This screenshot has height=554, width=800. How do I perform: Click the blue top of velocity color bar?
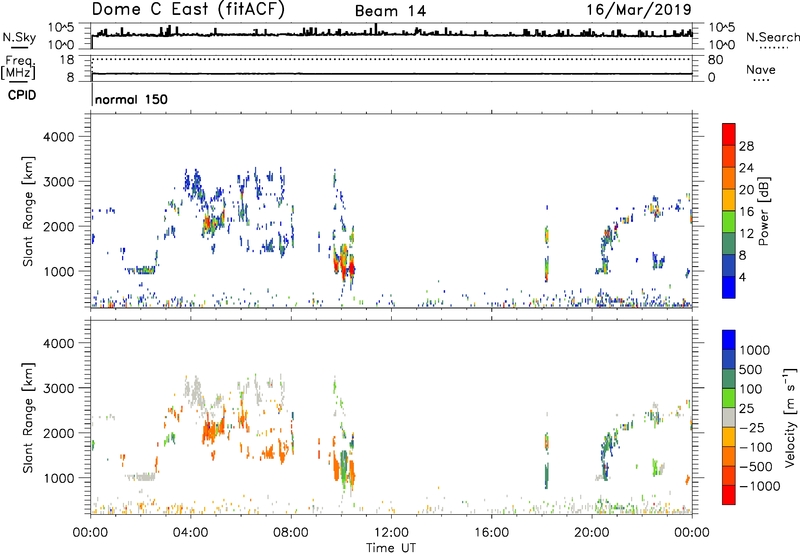729,340
